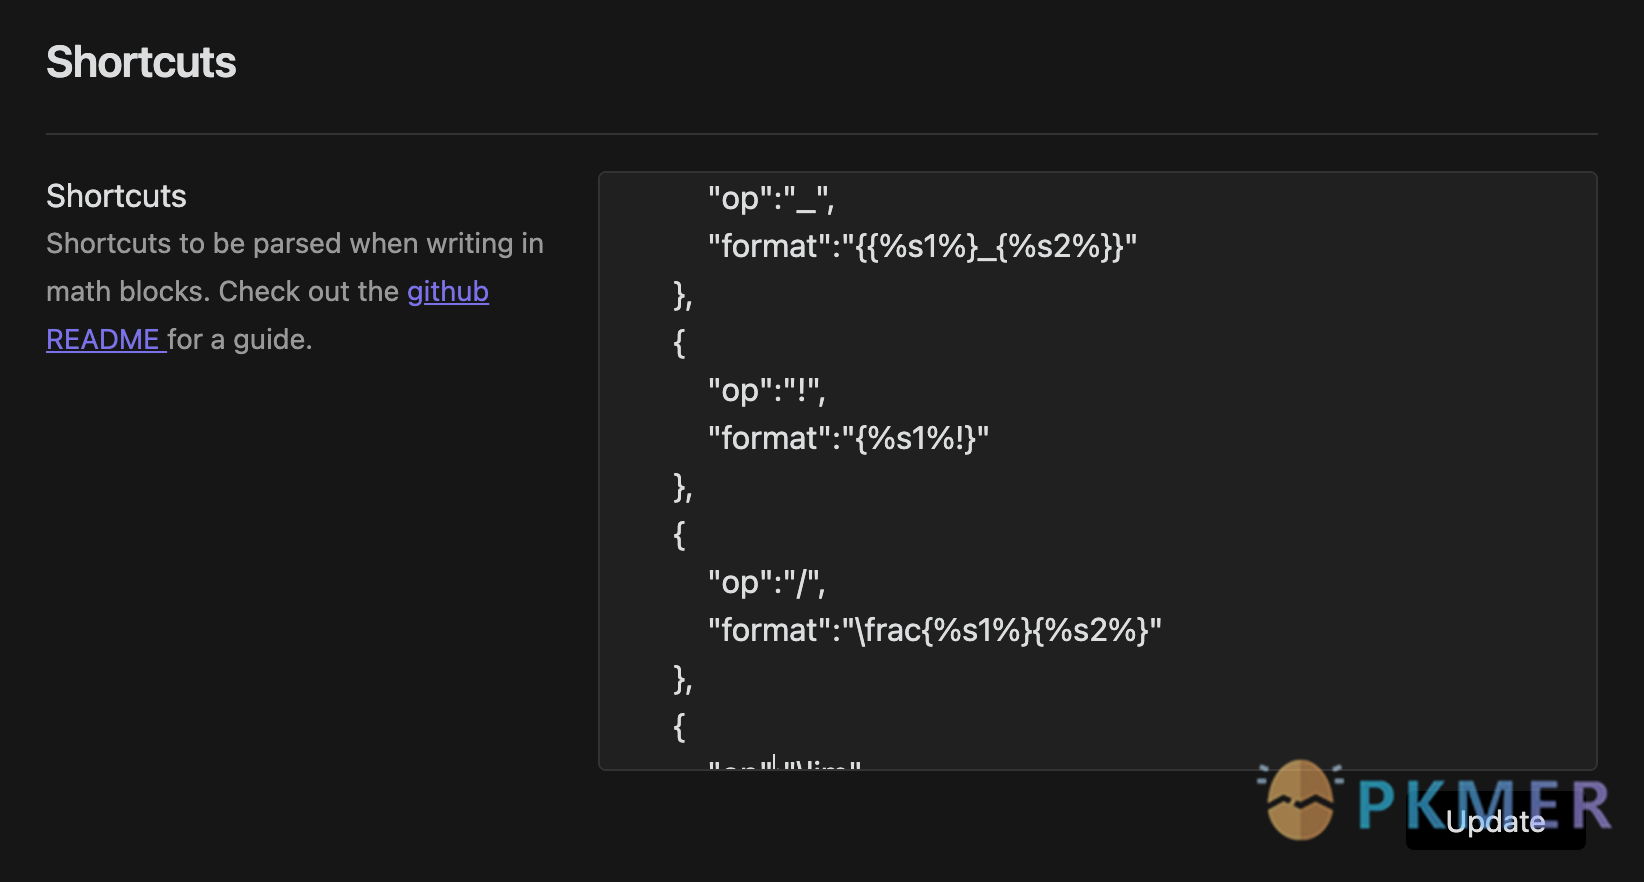Image resolution: width=1644 pixels, height=882 pixels.
Task: Place cursor on the "op":"/" line
Action: pyautogui.click(x=766, y=582)
